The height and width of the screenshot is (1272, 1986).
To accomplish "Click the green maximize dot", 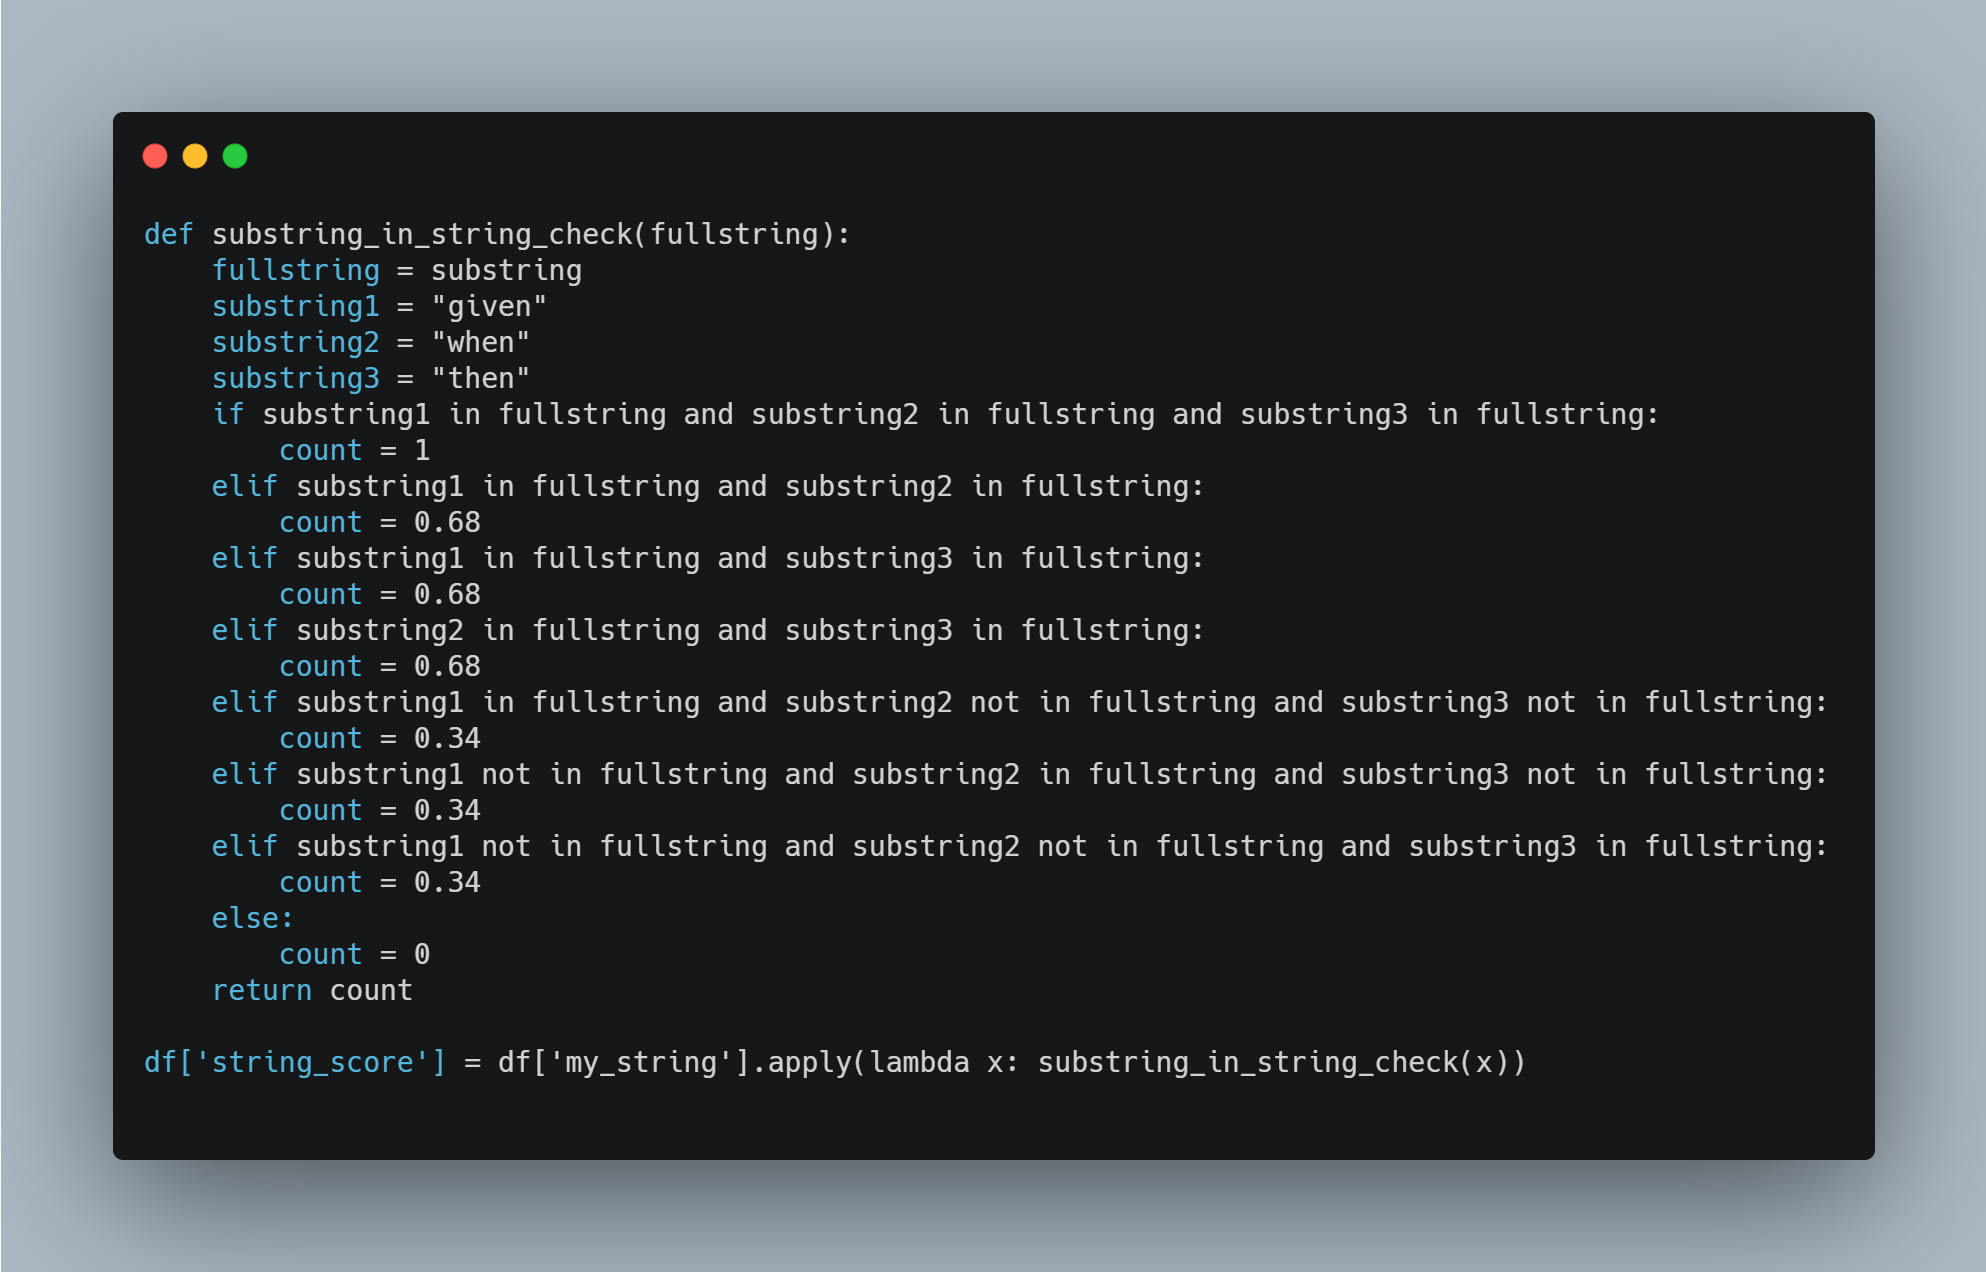I will tap(235, 156).
